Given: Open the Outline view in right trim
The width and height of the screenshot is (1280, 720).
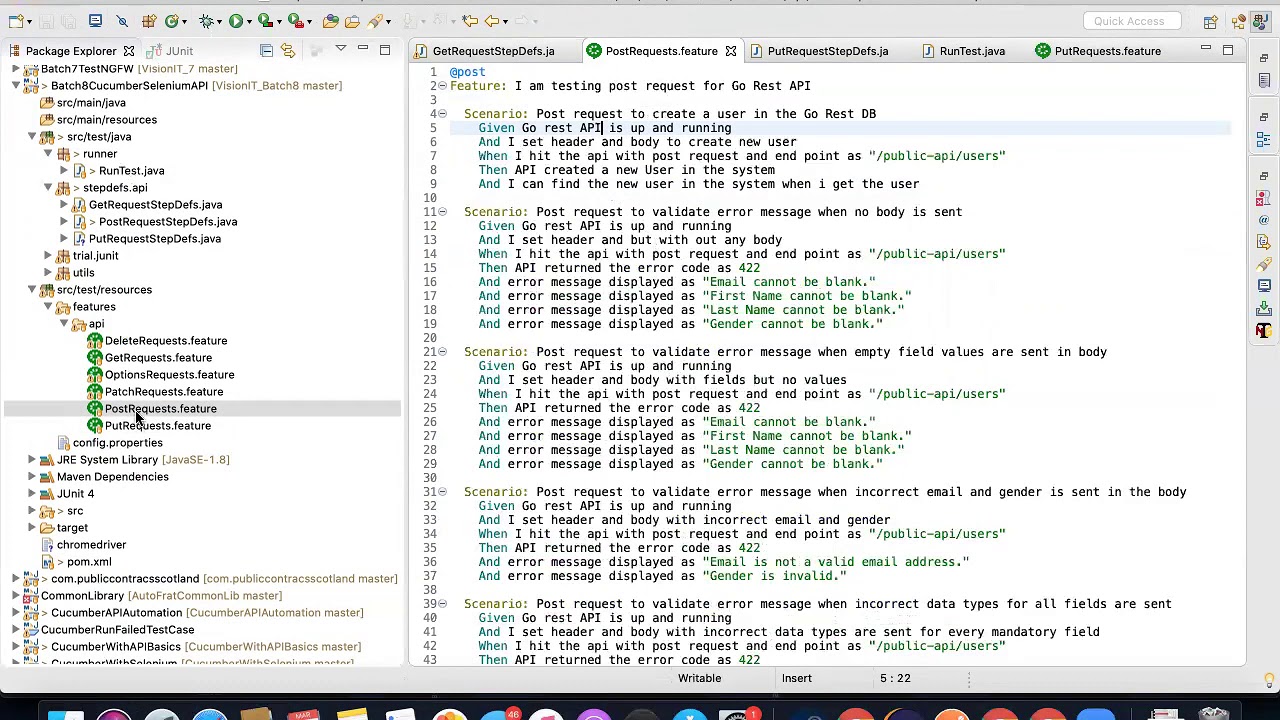Looking at the screenshot, I should (1264, 138).
